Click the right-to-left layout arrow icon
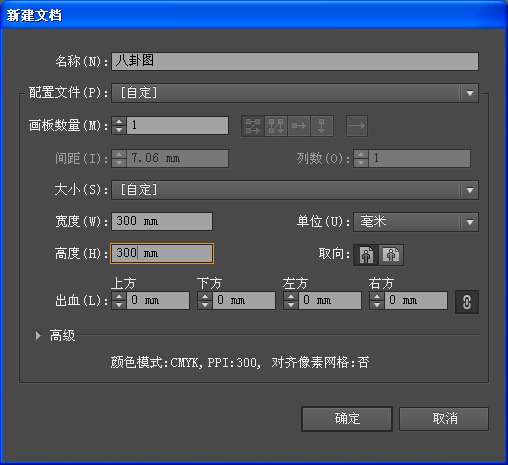The height and width of the screenshot is (465, 508). click(x=357, y=126)
